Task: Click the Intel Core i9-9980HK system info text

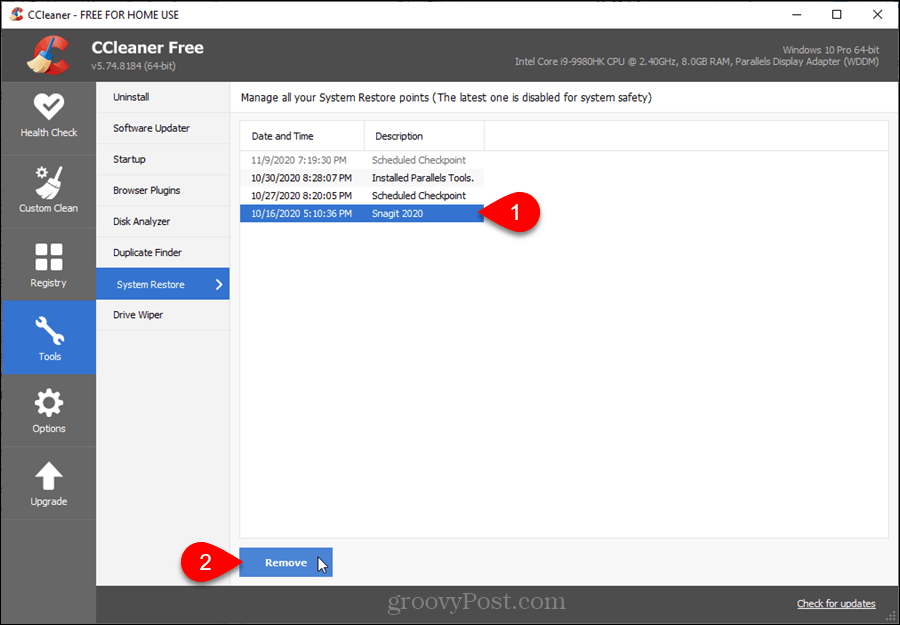Action: 697,61
